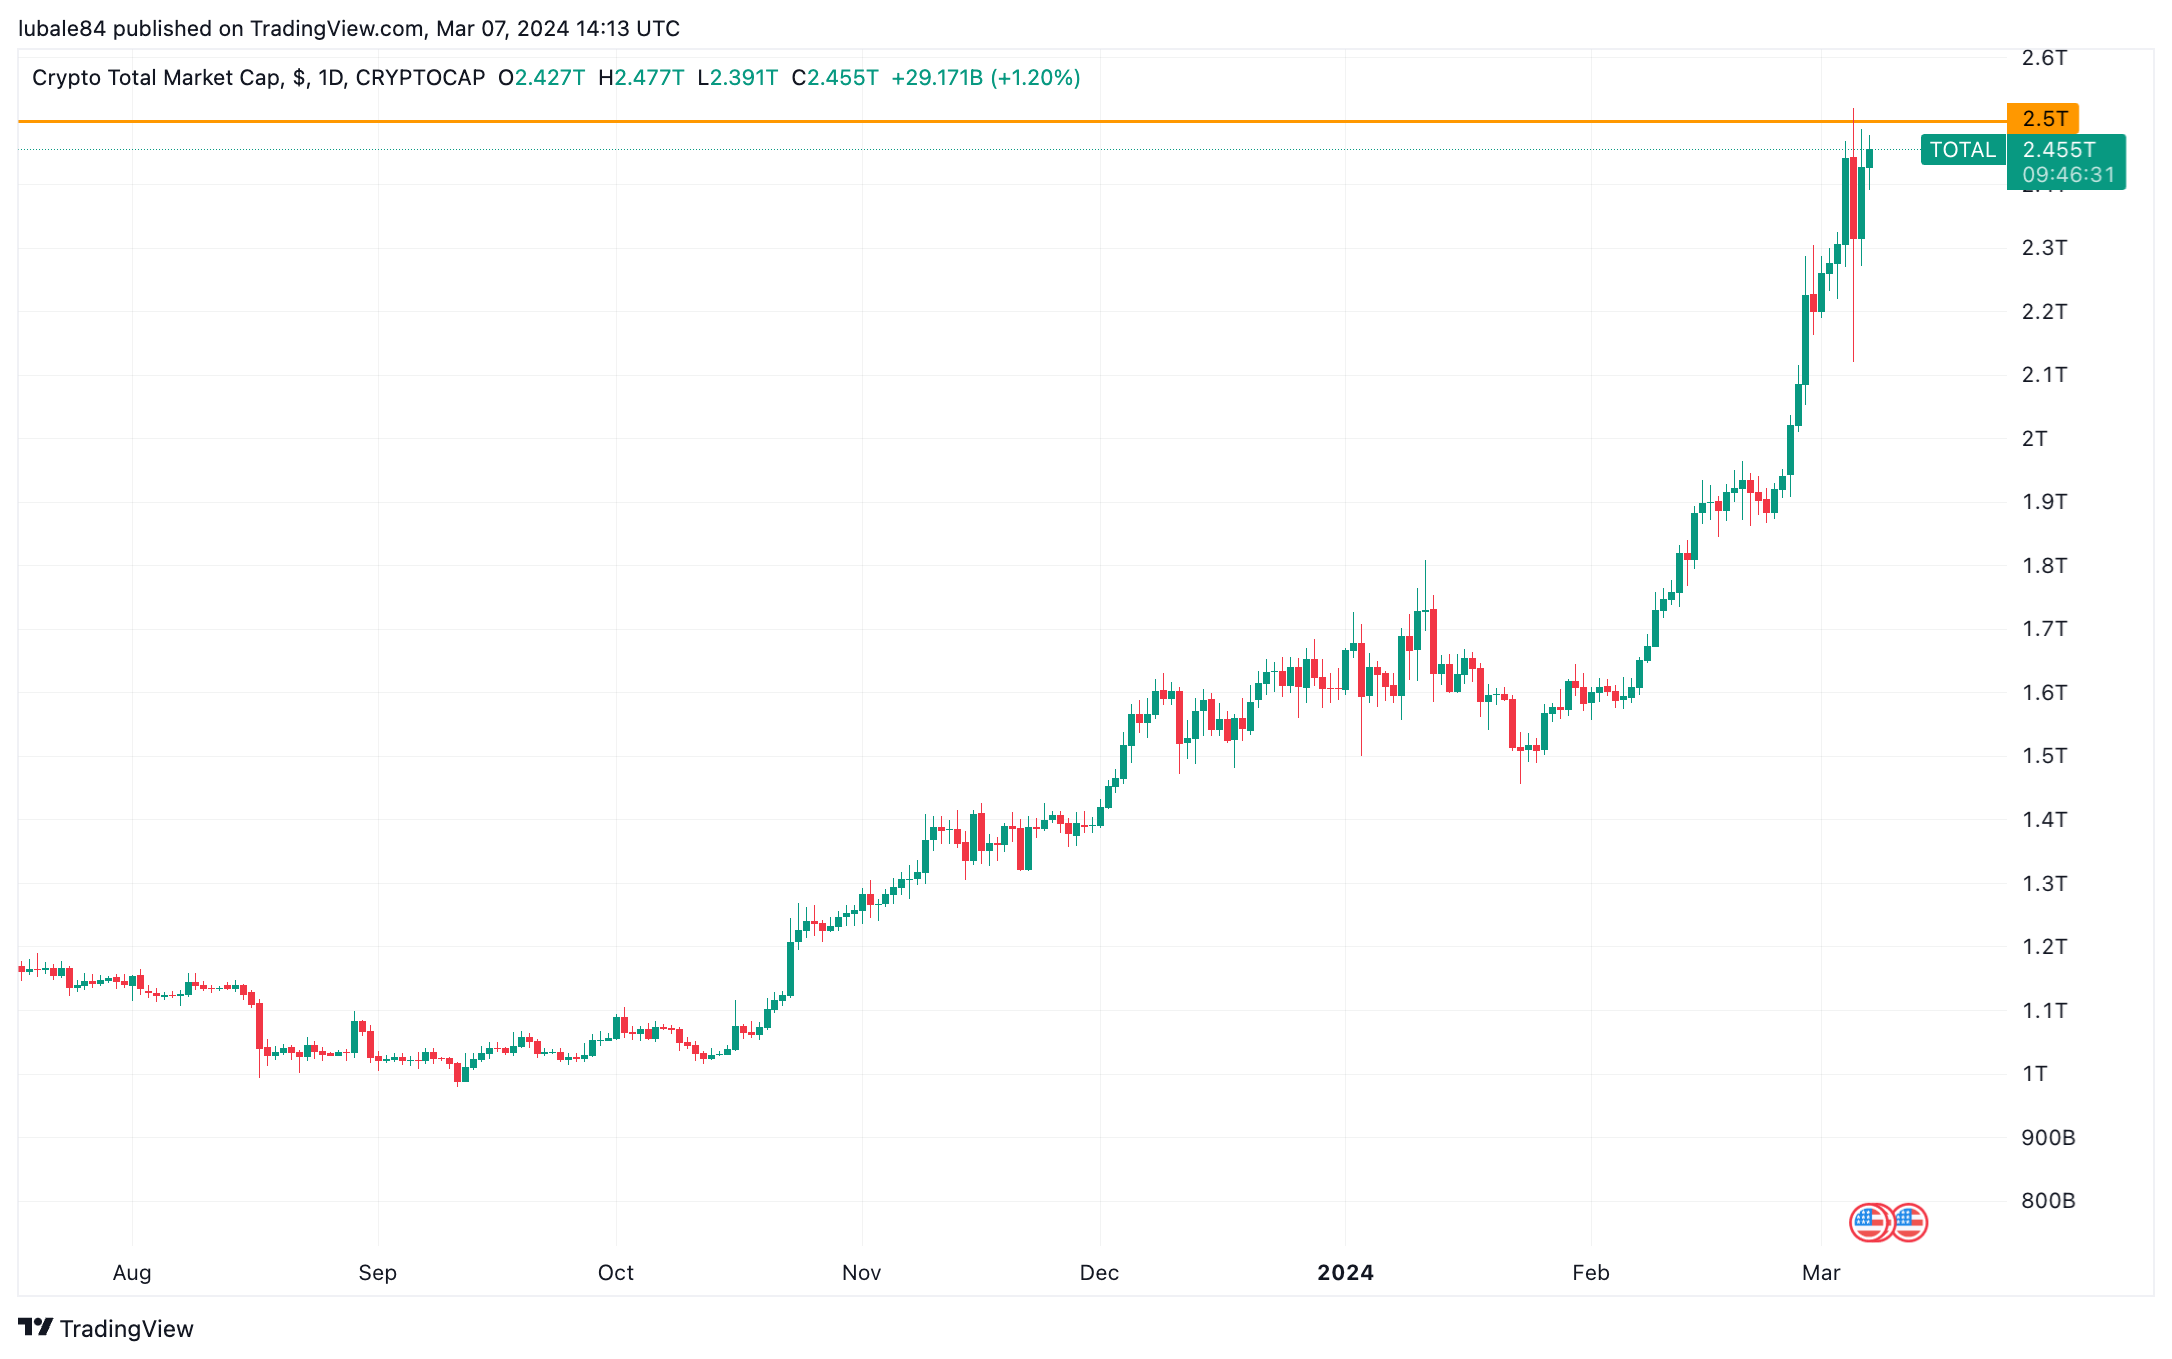The image size is (2172, 1359).
Task: Click the latest green daily candle
Action: coord(1869,158)
